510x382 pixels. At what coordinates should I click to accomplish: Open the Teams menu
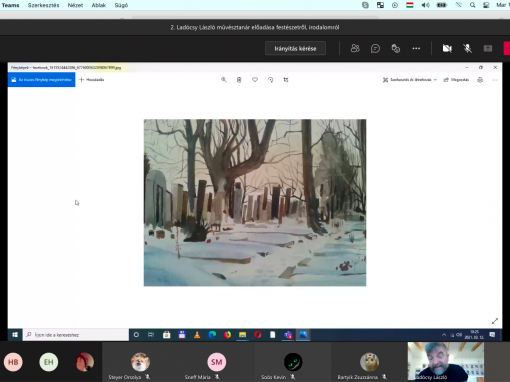tap(10, 5)
